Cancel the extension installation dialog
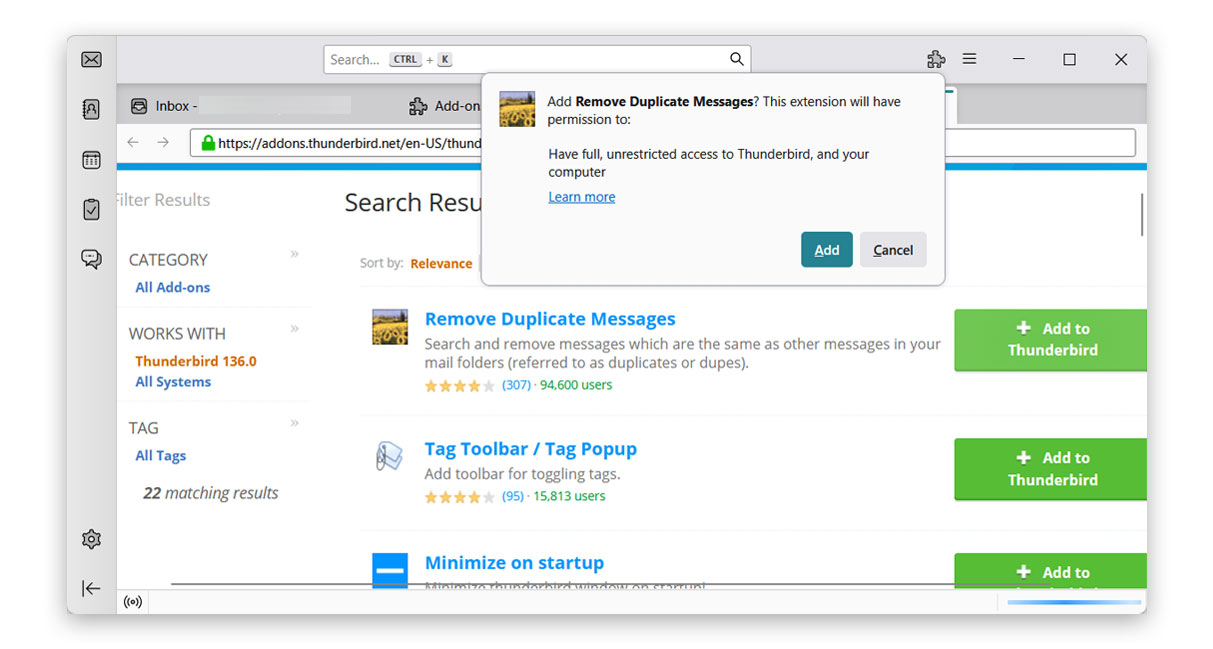Viewport: 1213px width, 649px height. tap(893, 249)
